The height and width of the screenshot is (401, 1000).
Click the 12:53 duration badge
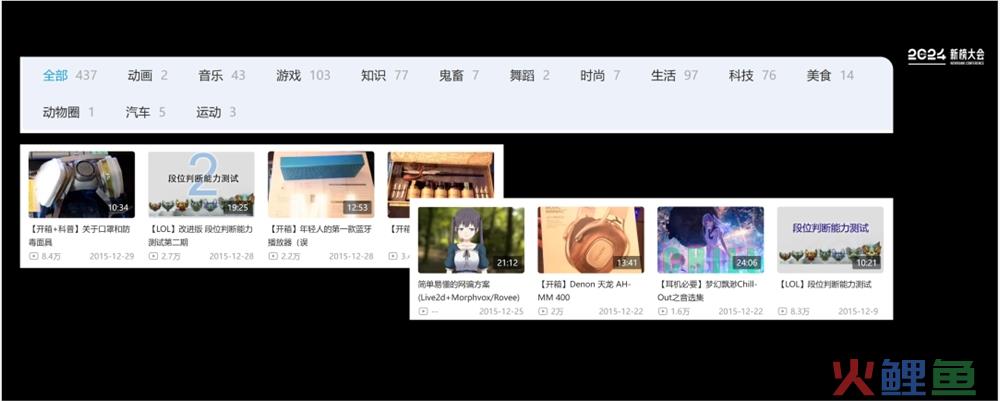[x=357, y=208]
